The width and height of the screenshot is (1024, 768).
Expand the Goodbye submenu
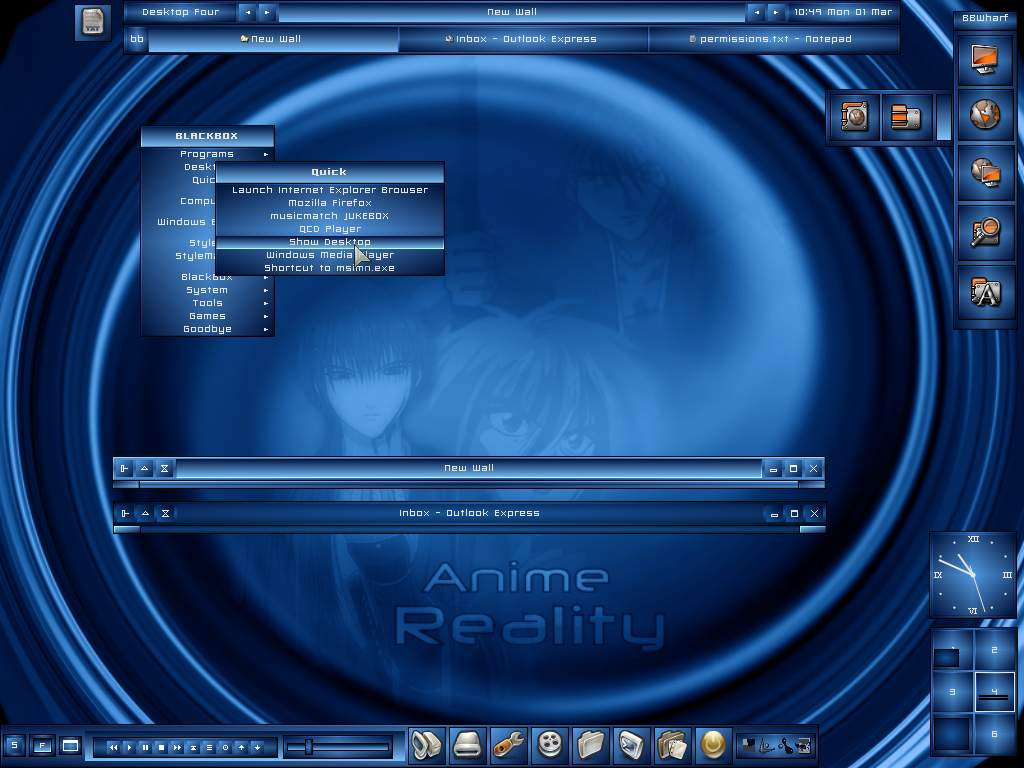[x=207, y=329]
